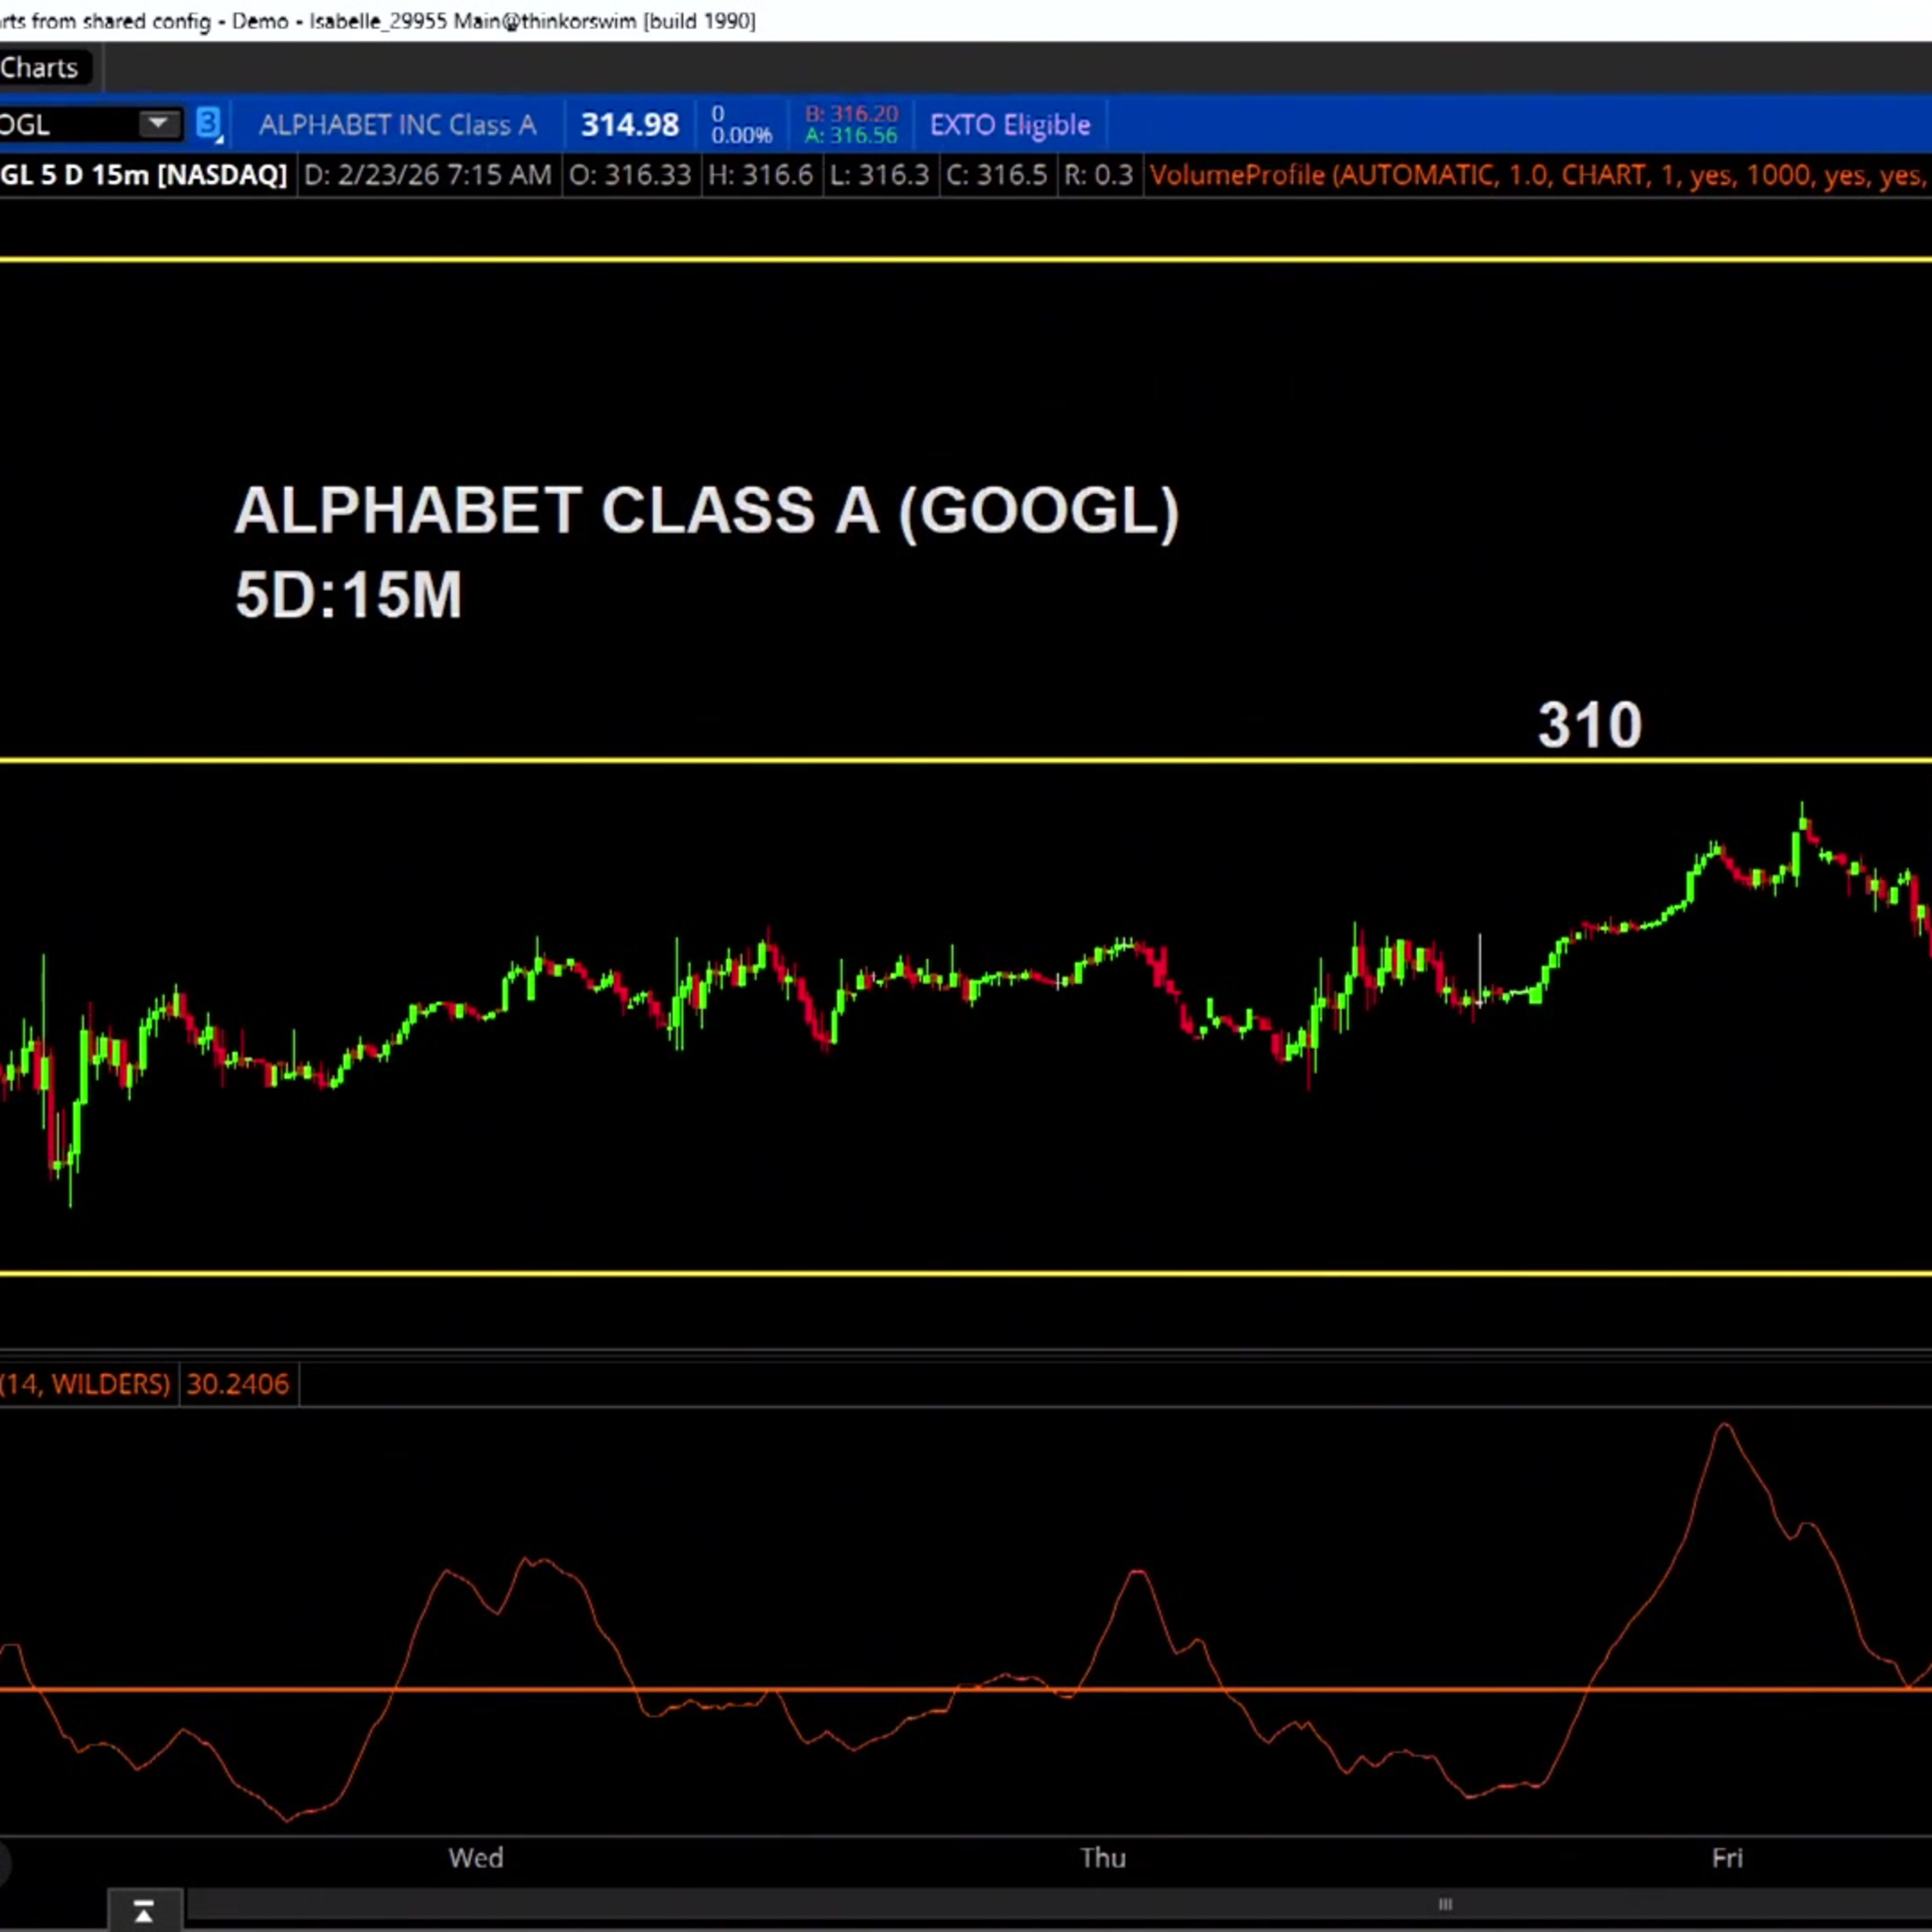This screenshot has height=1932, width=1932.
Task: Switch to the Charts tab
Action: (40, 68)
